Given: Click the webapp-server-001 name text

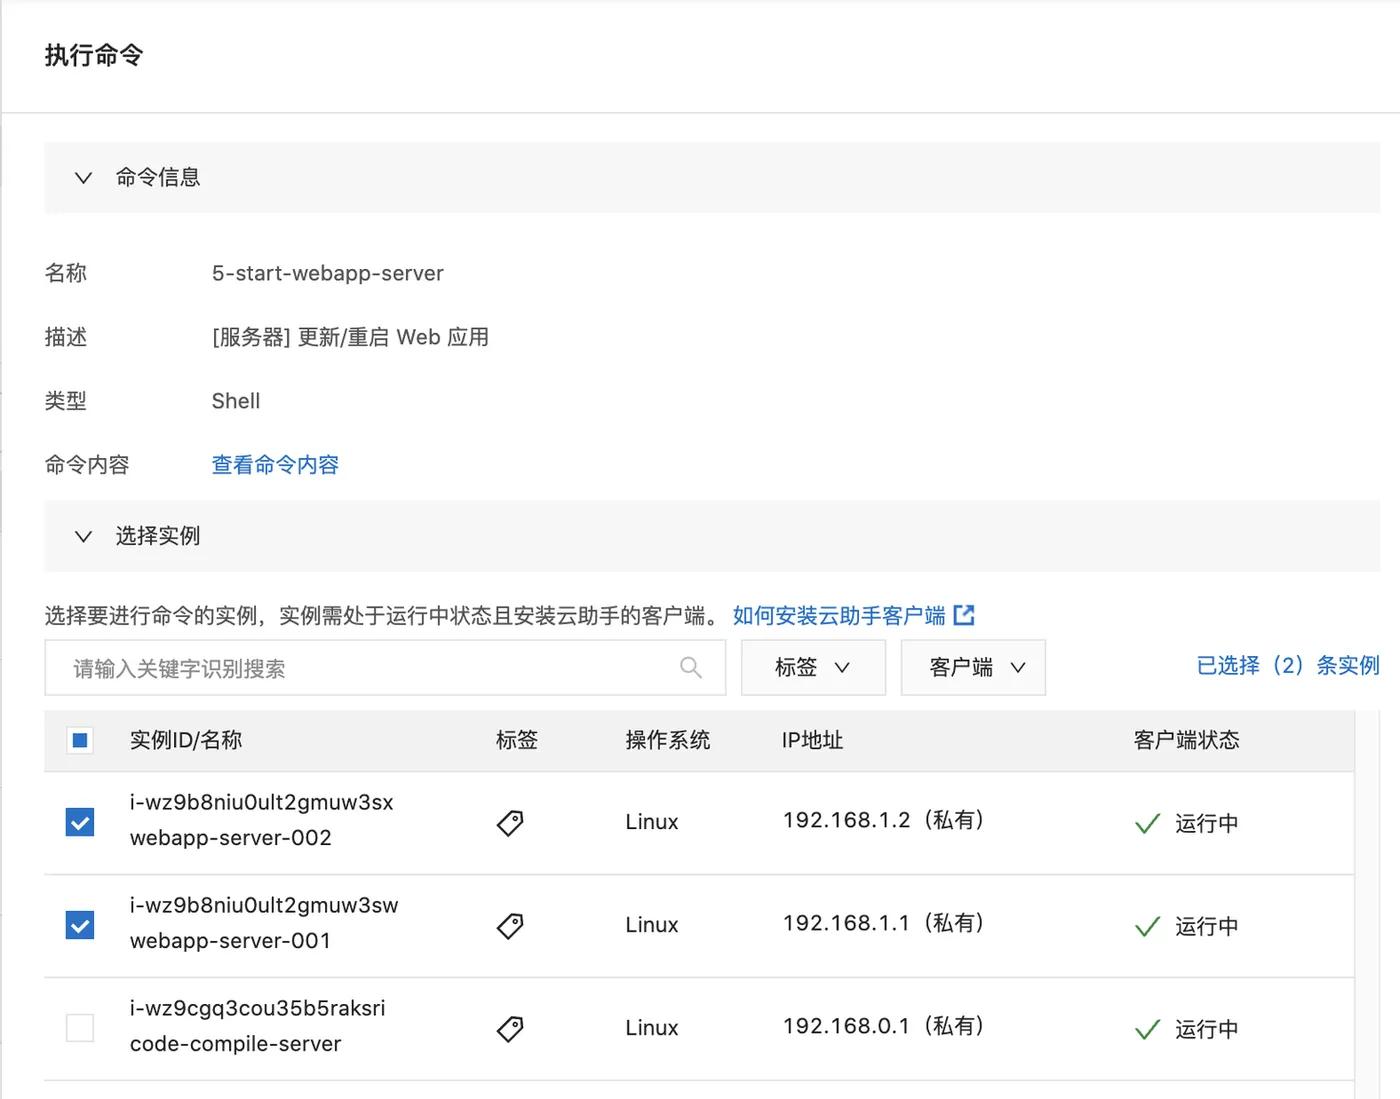Looking at the screenshot, I should 231,941.
